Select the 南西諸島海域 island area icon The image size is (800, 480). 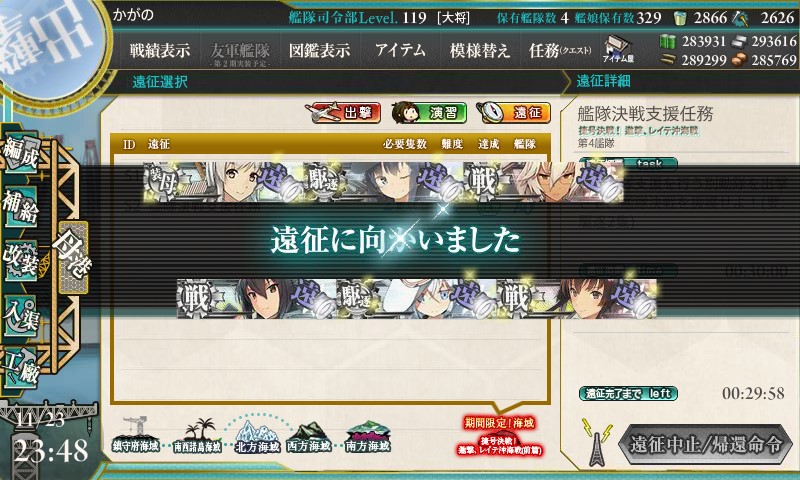pyautogui.click(x=197, y=436)
